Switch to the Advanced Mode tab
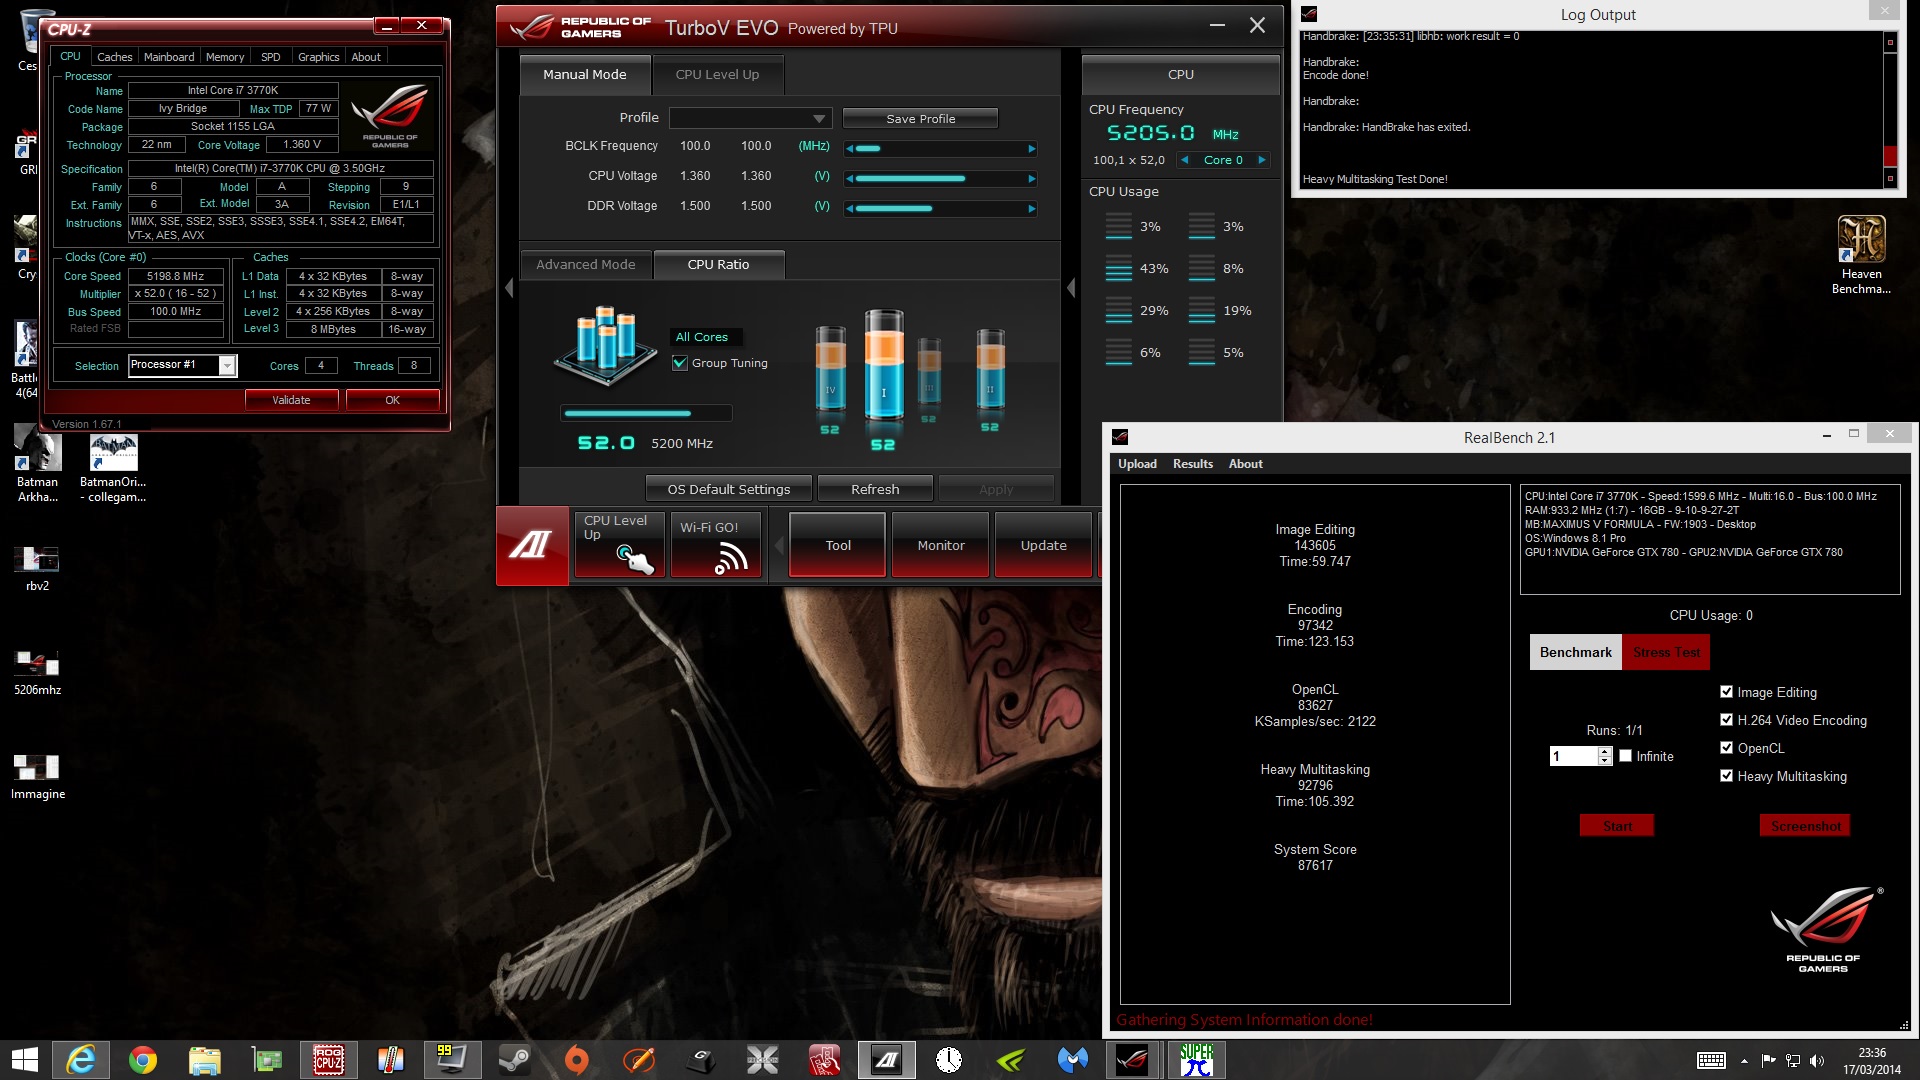The image size is (1920, 1080). pos(586,265)
